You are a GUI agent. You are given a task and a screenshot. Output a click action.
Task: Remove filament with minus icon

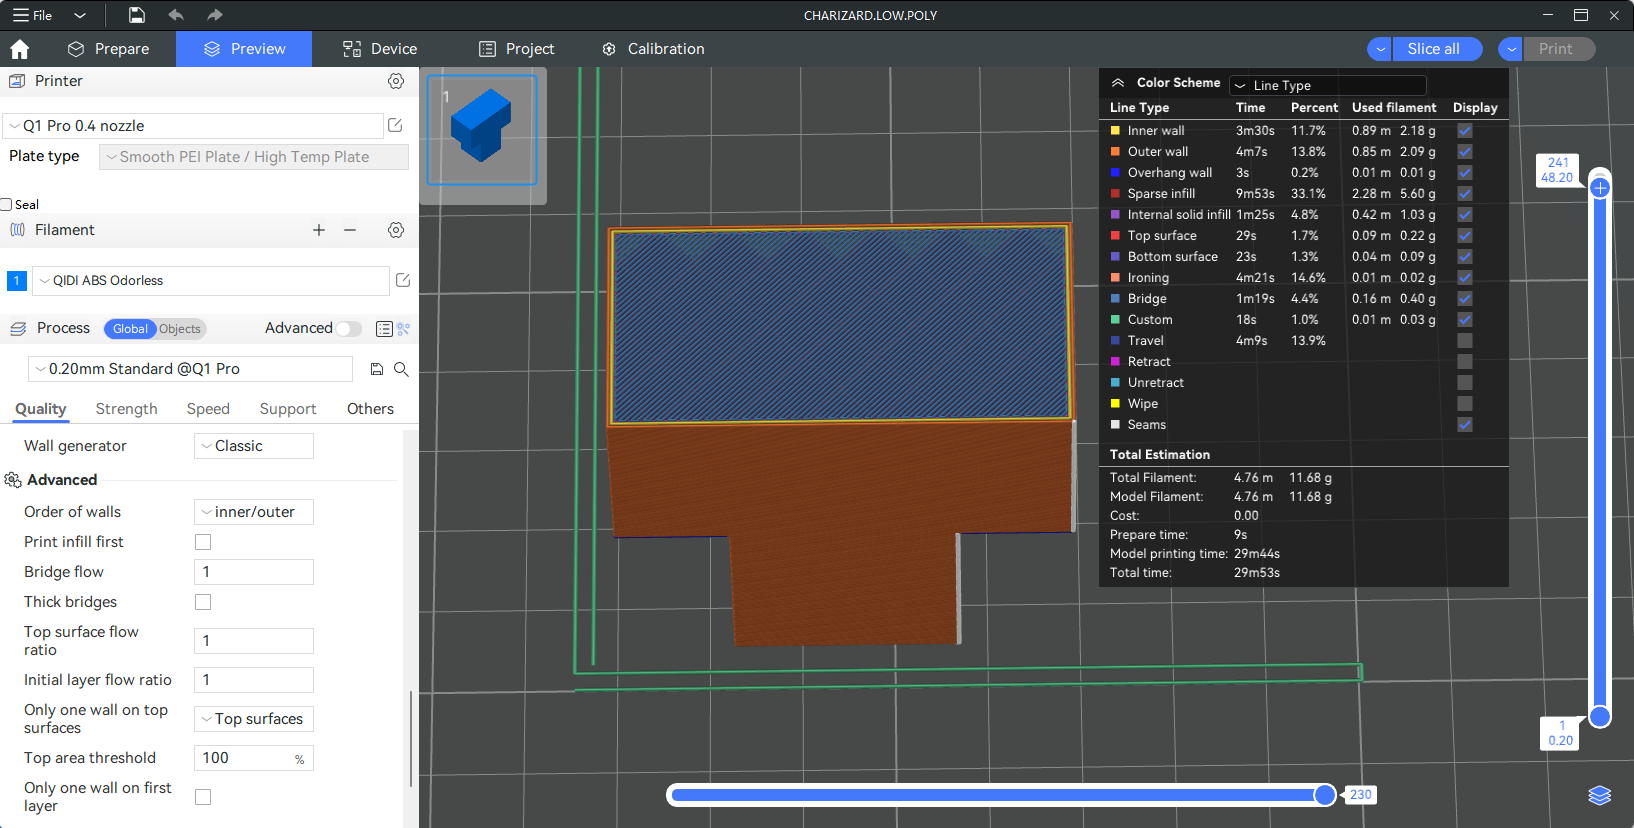tap(350, 230)
